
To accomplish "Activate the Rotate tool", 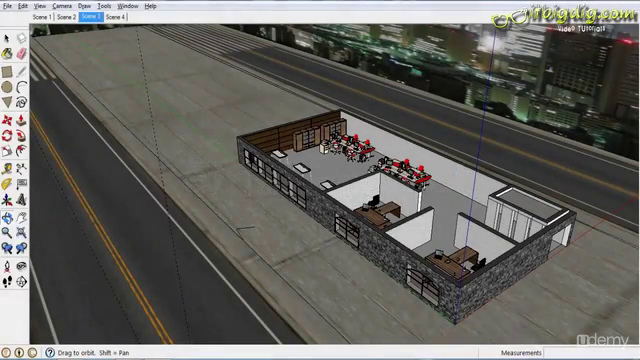I will point(7,135).
